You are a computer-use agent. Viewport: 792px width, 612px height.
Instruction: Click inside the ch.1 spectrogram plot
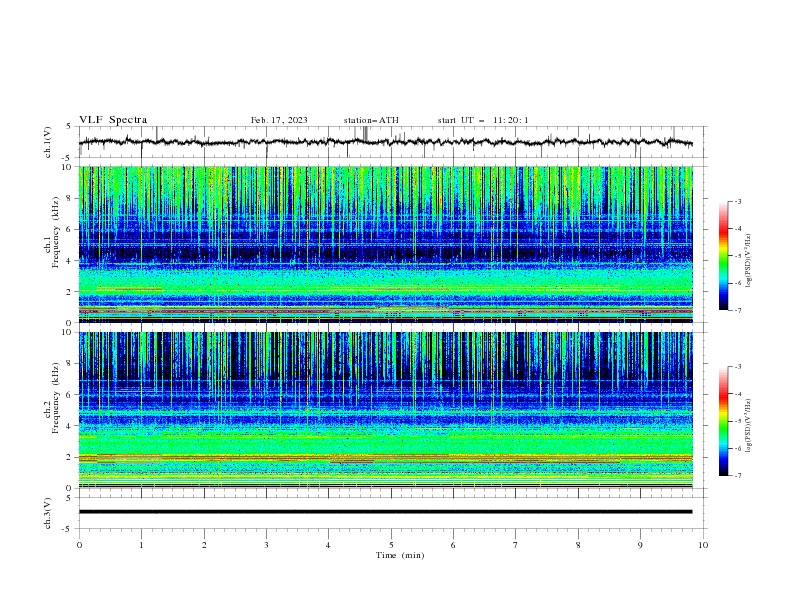coord(386,244)
